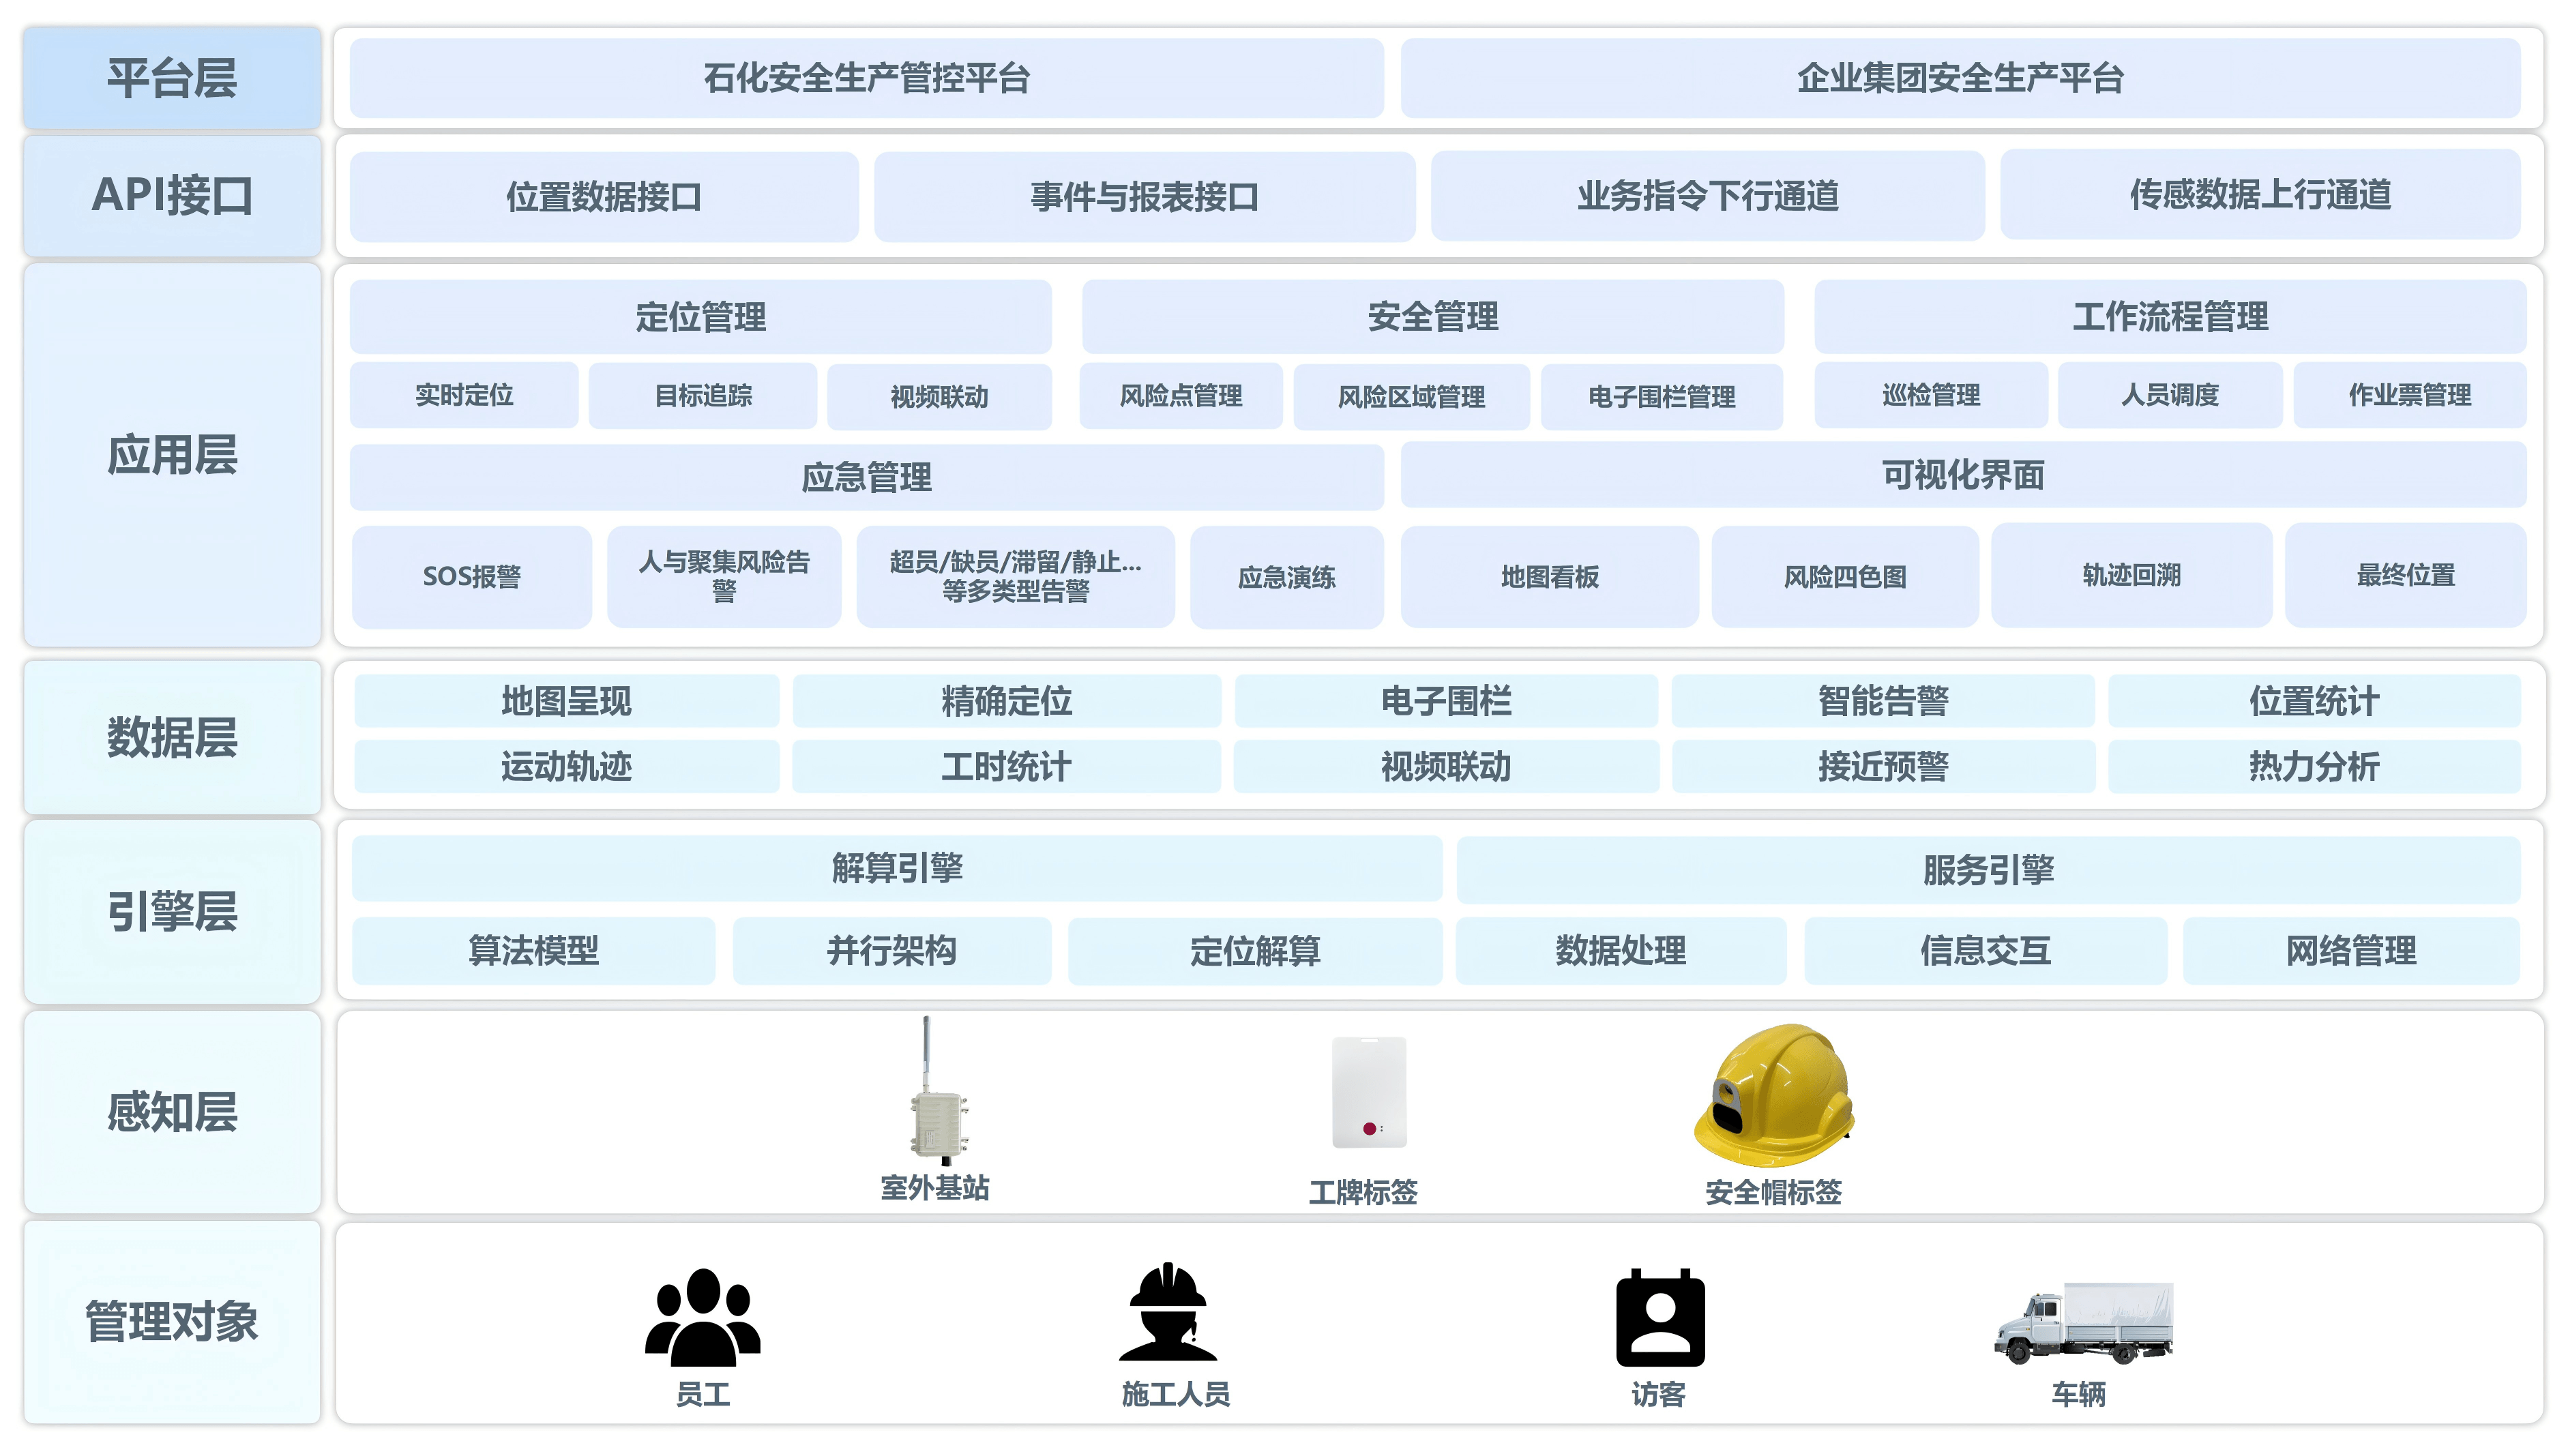
Task: Click the yellow 安全帽标签 helmet image
Action: (1774, 1095)
